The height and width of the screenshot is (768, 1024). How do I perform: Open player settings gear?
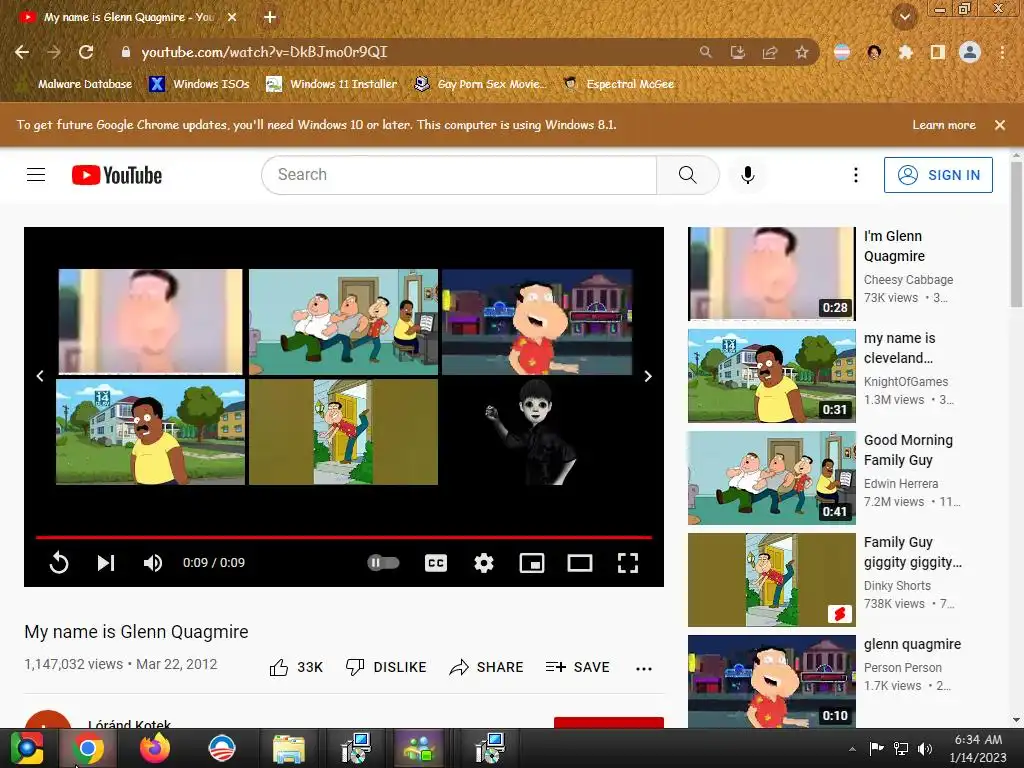[484, 563]
